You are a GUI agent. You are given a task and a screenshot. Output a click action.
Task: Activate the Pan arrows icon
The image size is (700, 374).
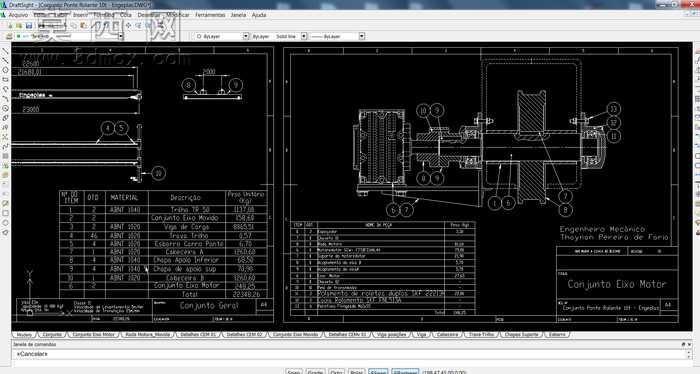coord(129,25)
